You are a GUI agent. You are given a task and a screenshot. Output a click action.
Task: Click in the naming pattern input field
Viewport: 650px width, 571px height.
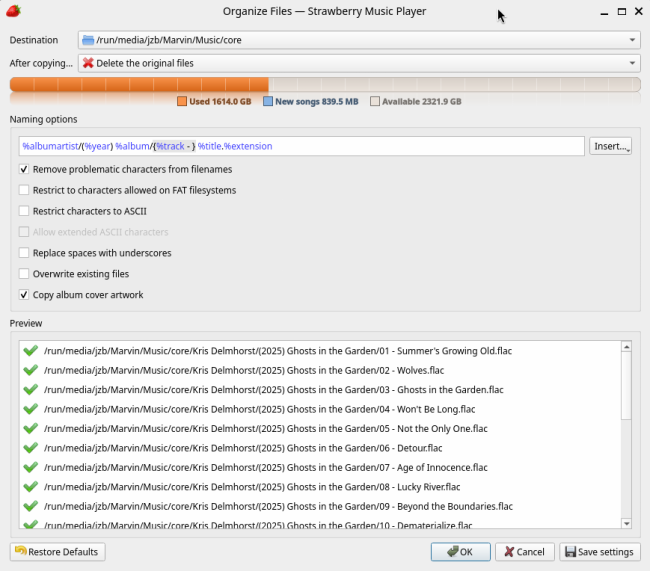pos(301,146)
